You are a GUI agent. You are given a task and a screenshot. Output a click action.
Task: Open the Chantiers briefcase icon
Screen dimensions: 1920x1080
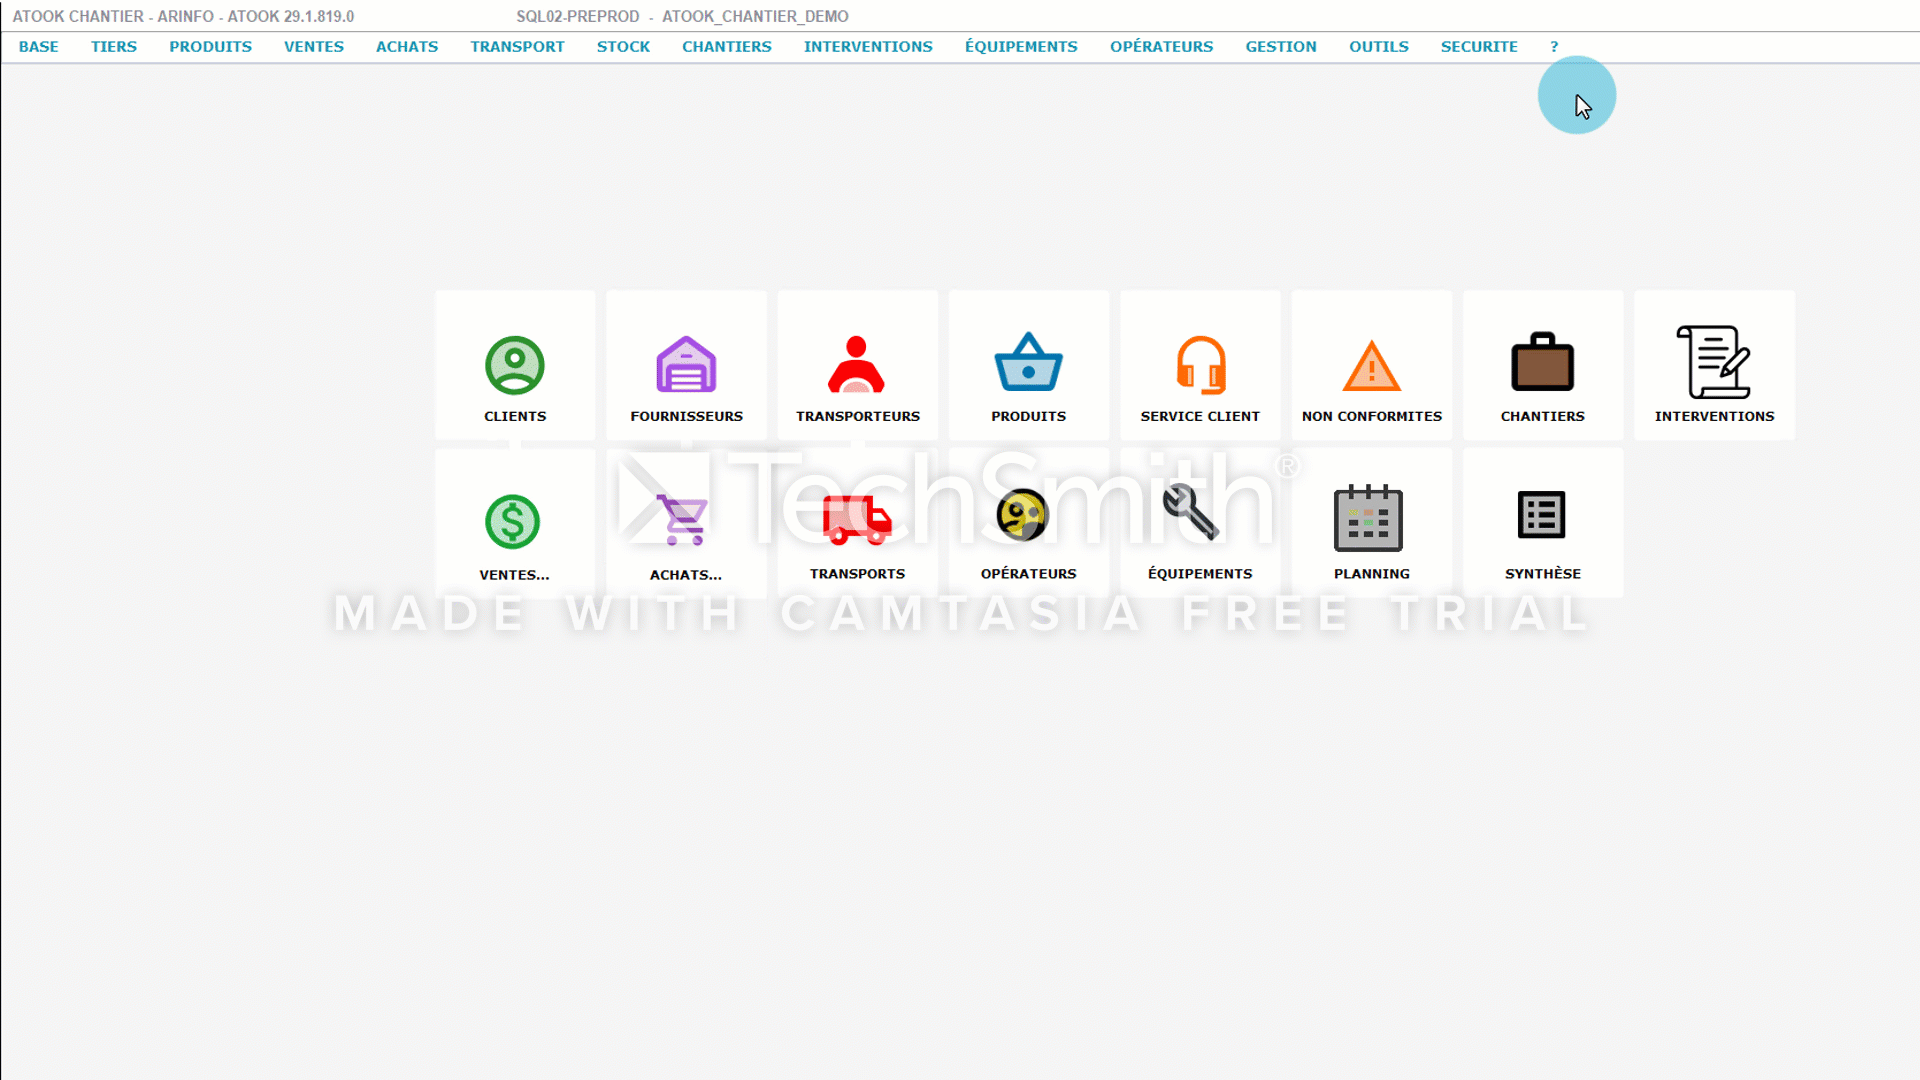1542,363
